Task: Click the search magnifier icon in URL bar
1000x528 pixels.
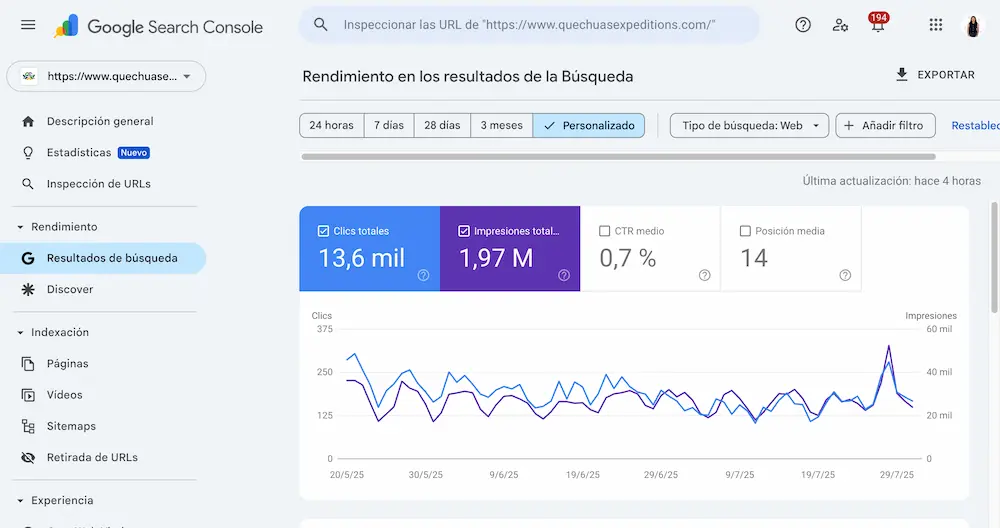Action: click(x=321, y=25)
